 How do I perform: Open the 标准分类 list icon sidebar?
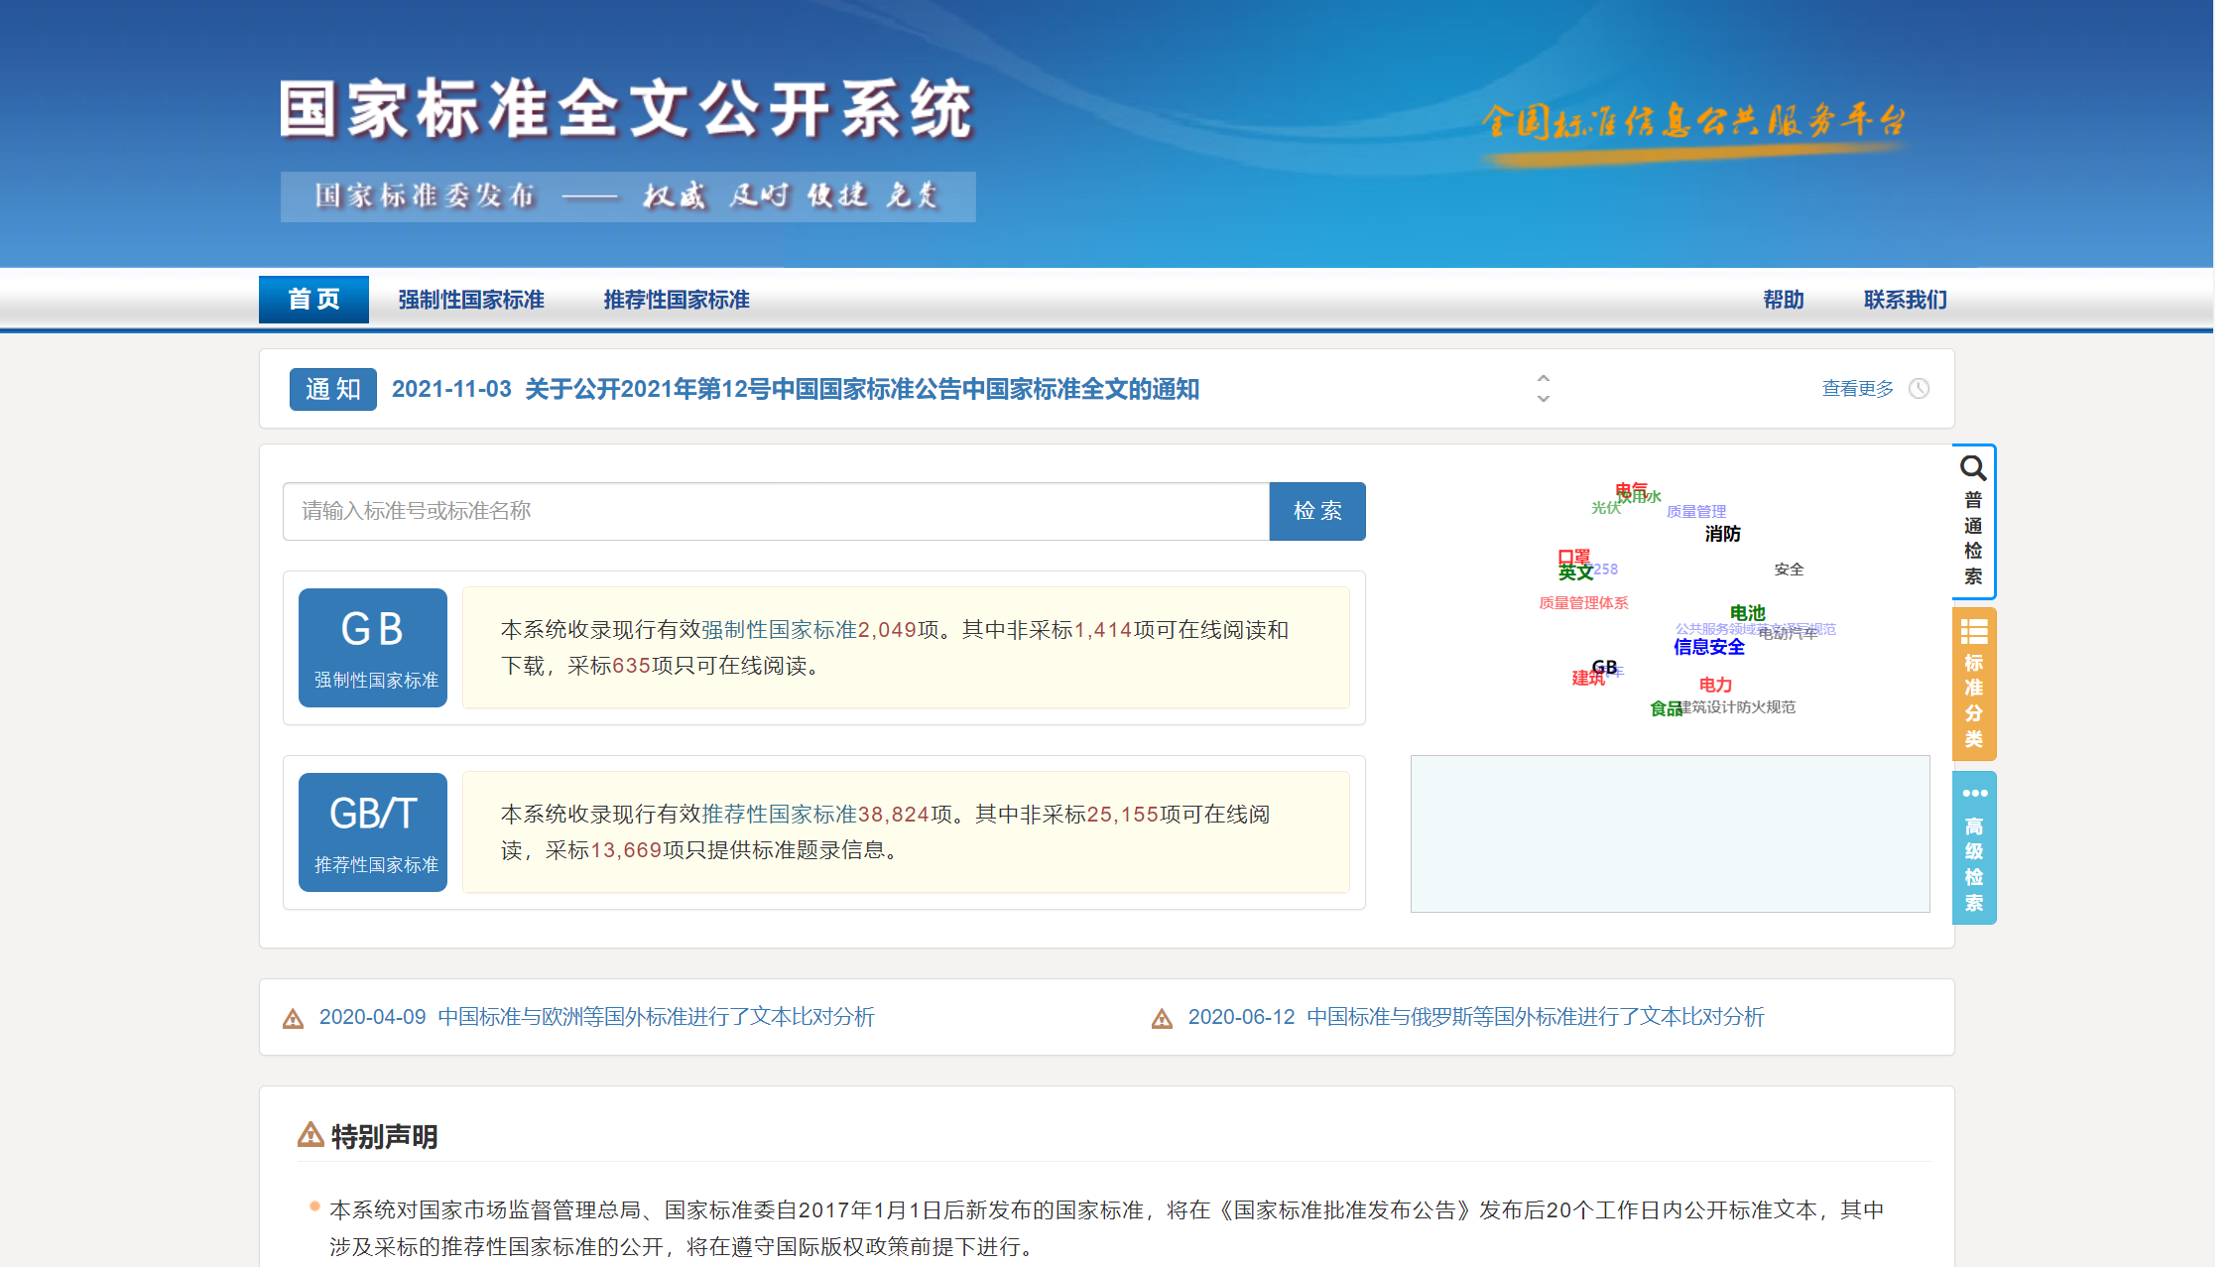[1973, 632]
